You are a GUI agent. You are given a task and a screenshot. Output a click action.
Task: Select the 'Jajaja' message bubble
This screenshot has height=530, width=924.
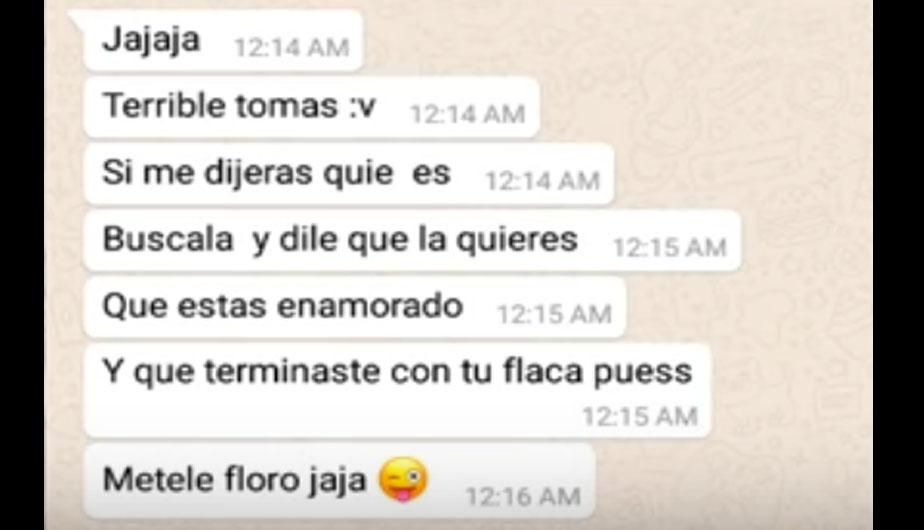222,41
